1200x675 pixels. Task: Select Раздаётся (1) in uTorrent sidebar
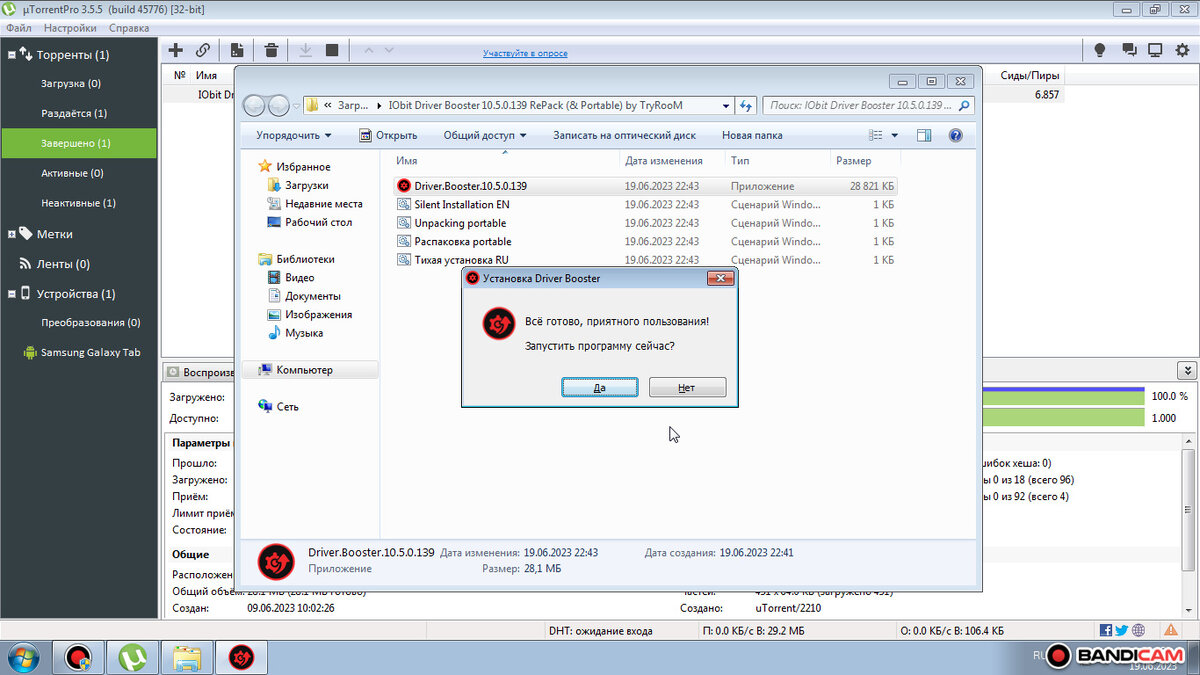coord(78,113)
